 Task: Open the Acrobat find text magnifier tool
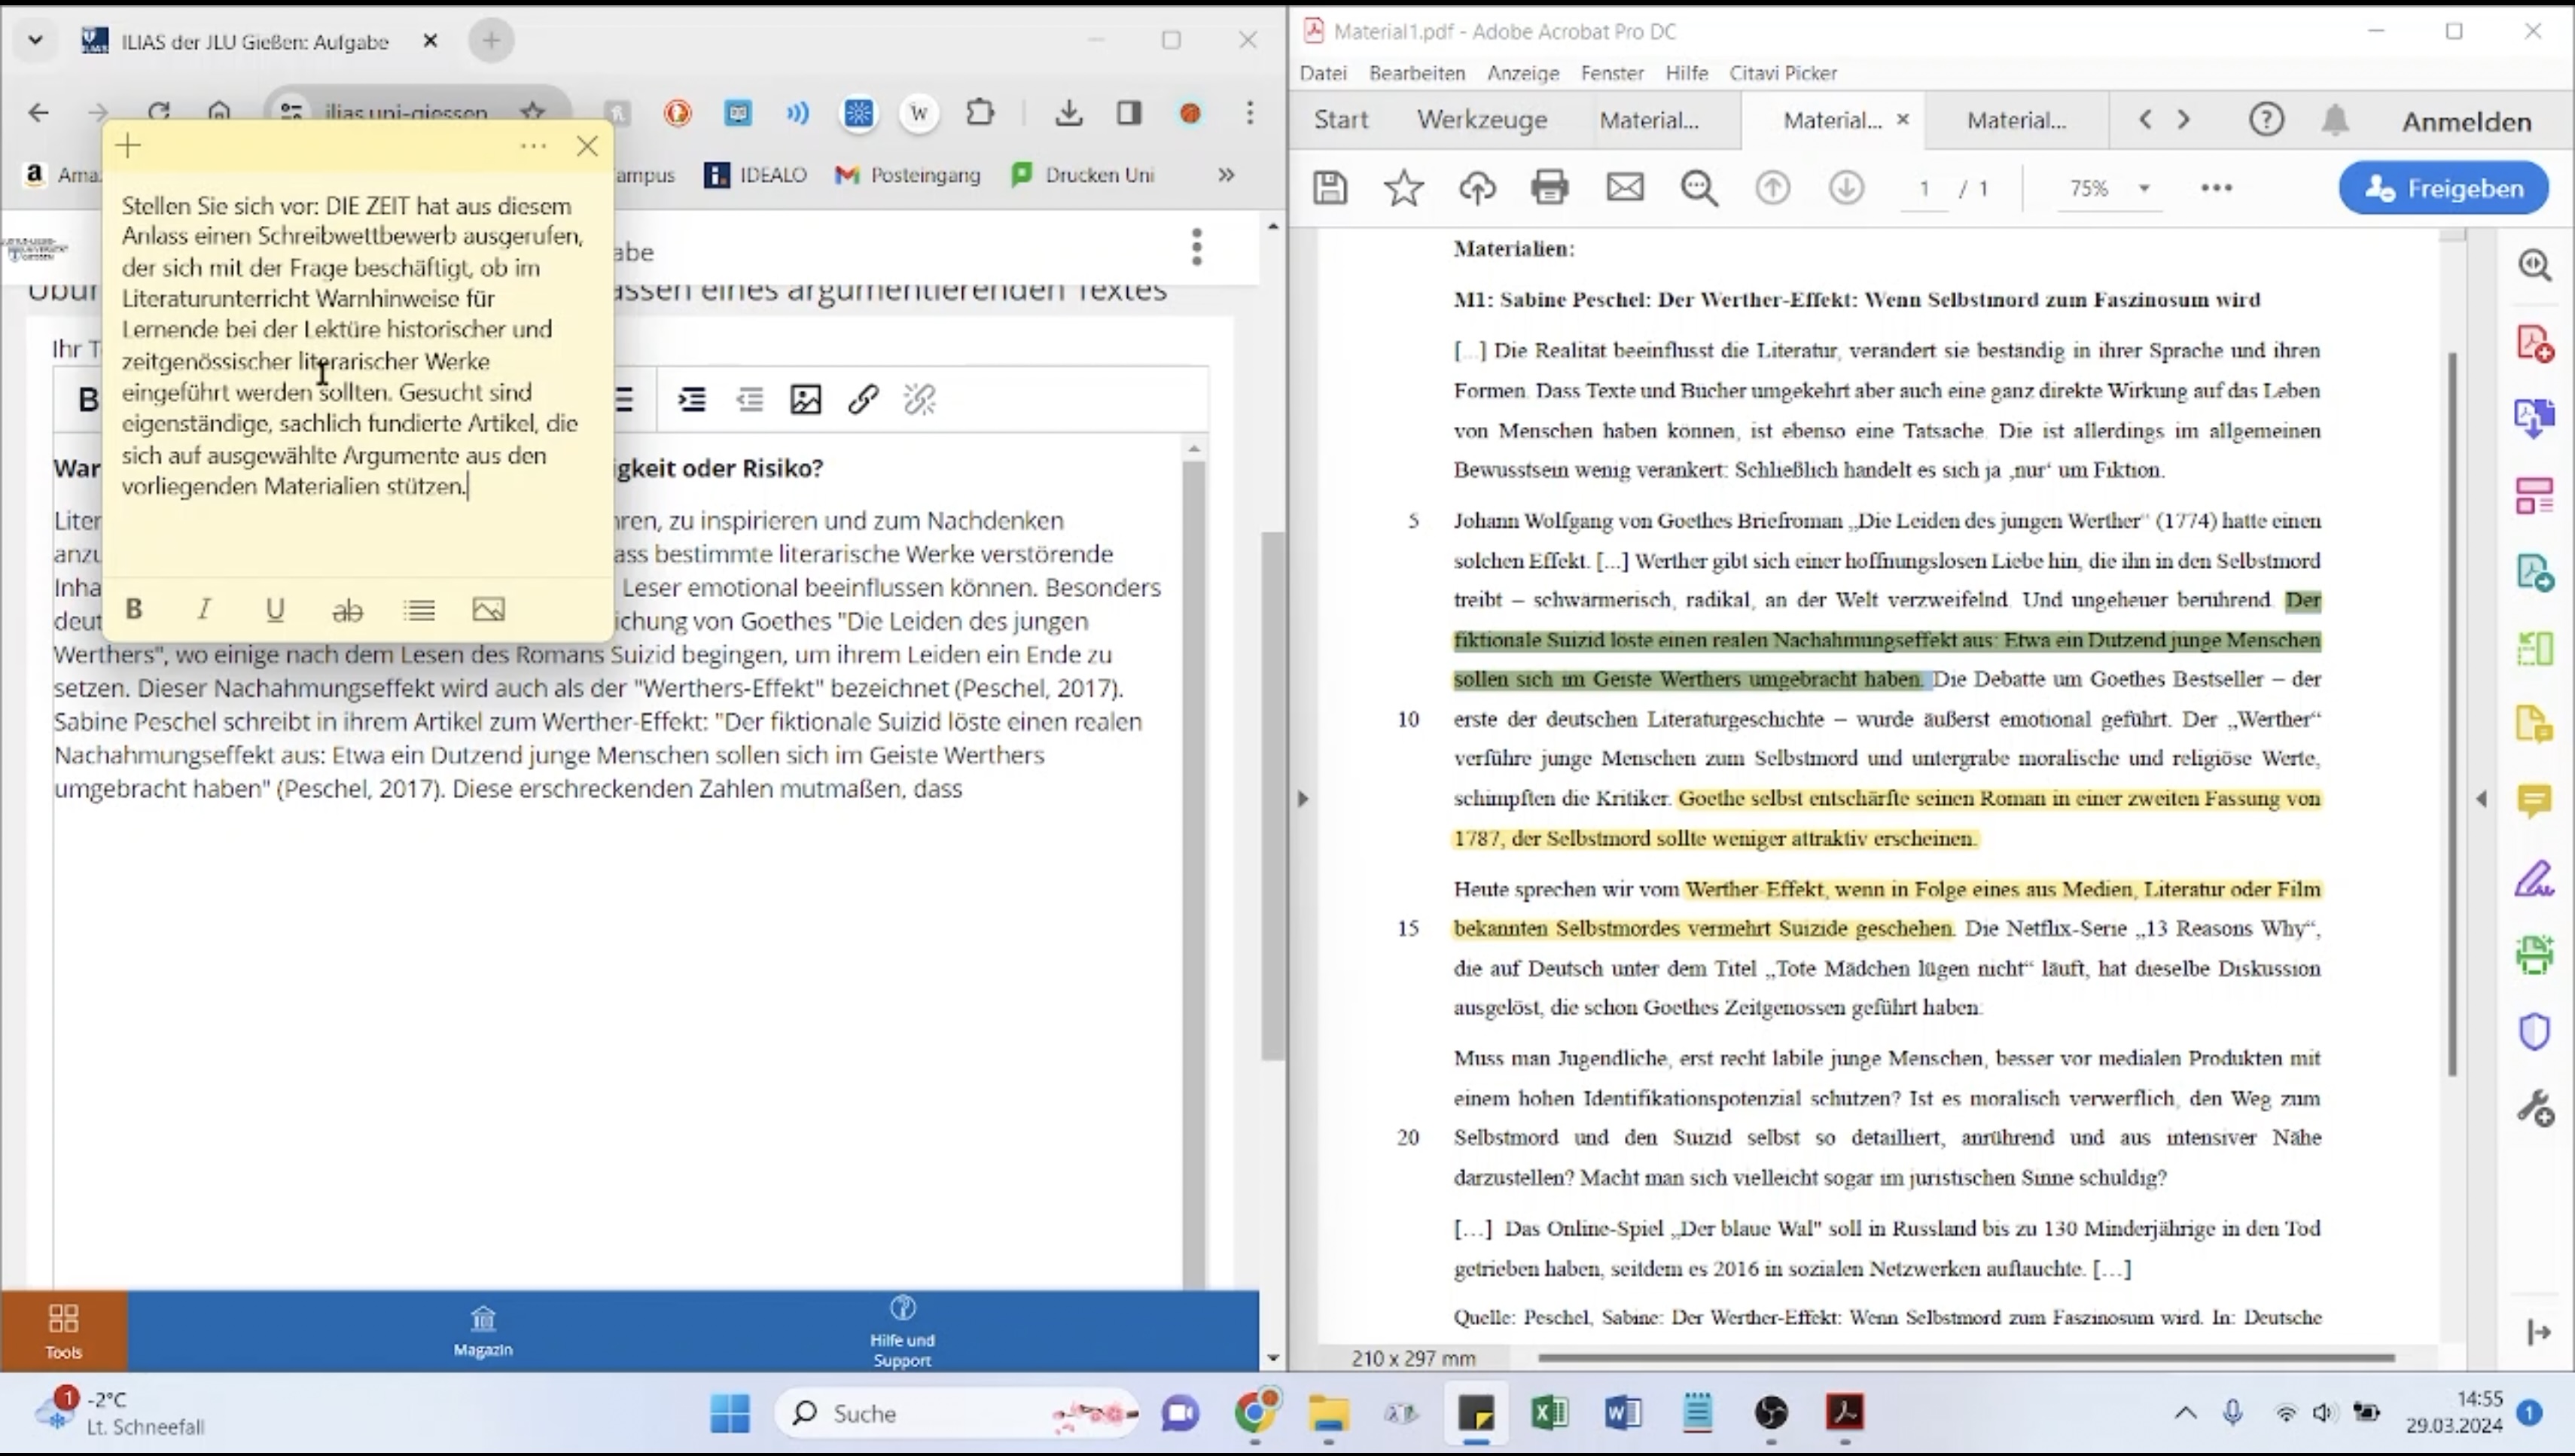pos(1699,188)
